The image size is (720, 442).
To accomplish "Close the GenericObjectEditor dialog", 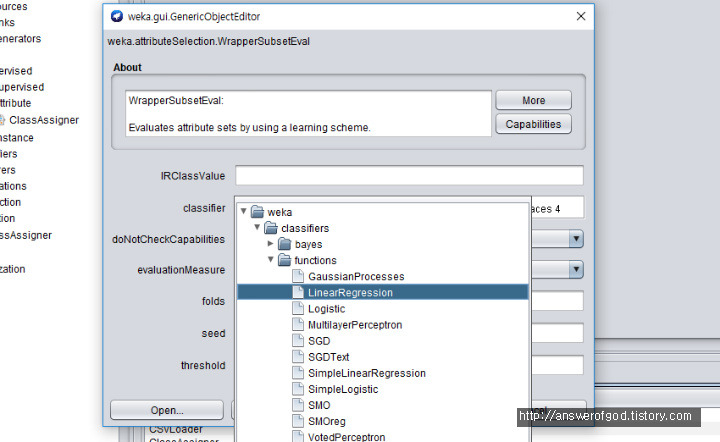I will tap(581, 16).
